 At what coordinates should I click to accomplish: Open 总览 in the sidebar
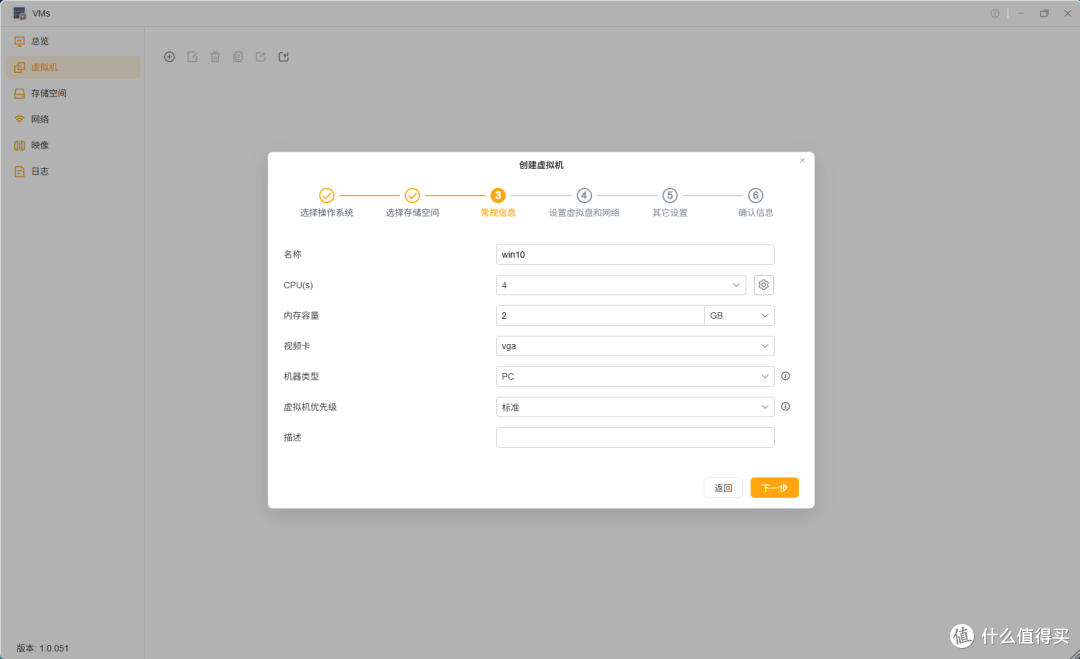(72, 41)
